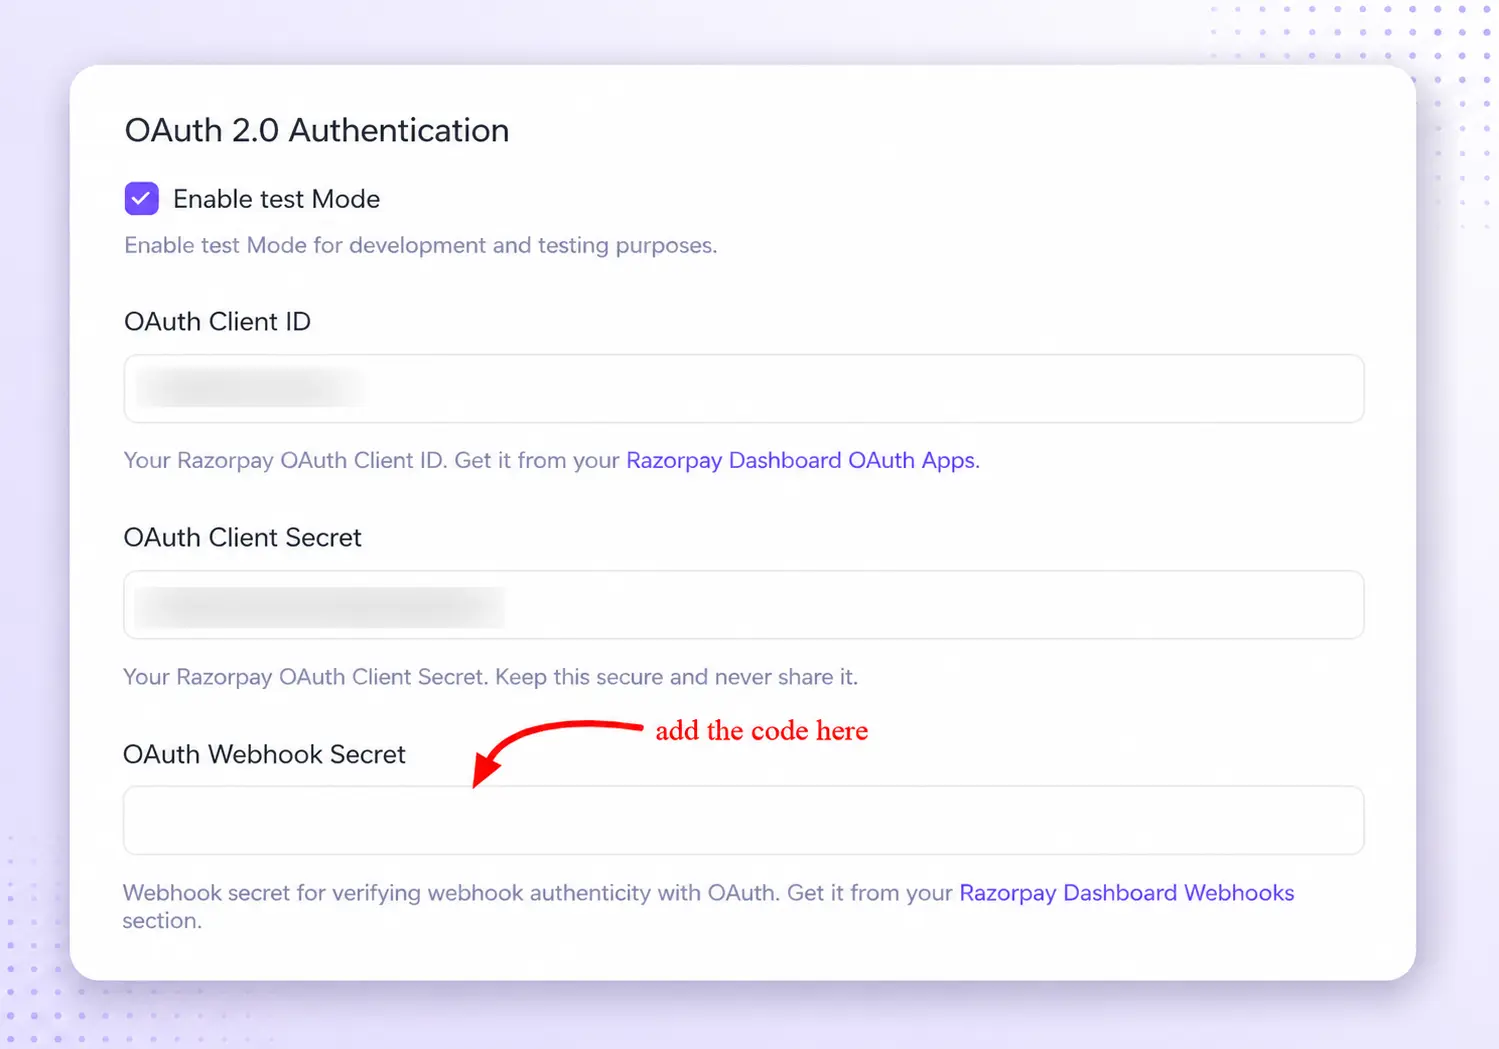Click the blurred value in Client ID field
This screenshot has width=1499, height=1049.
(250, 388)
